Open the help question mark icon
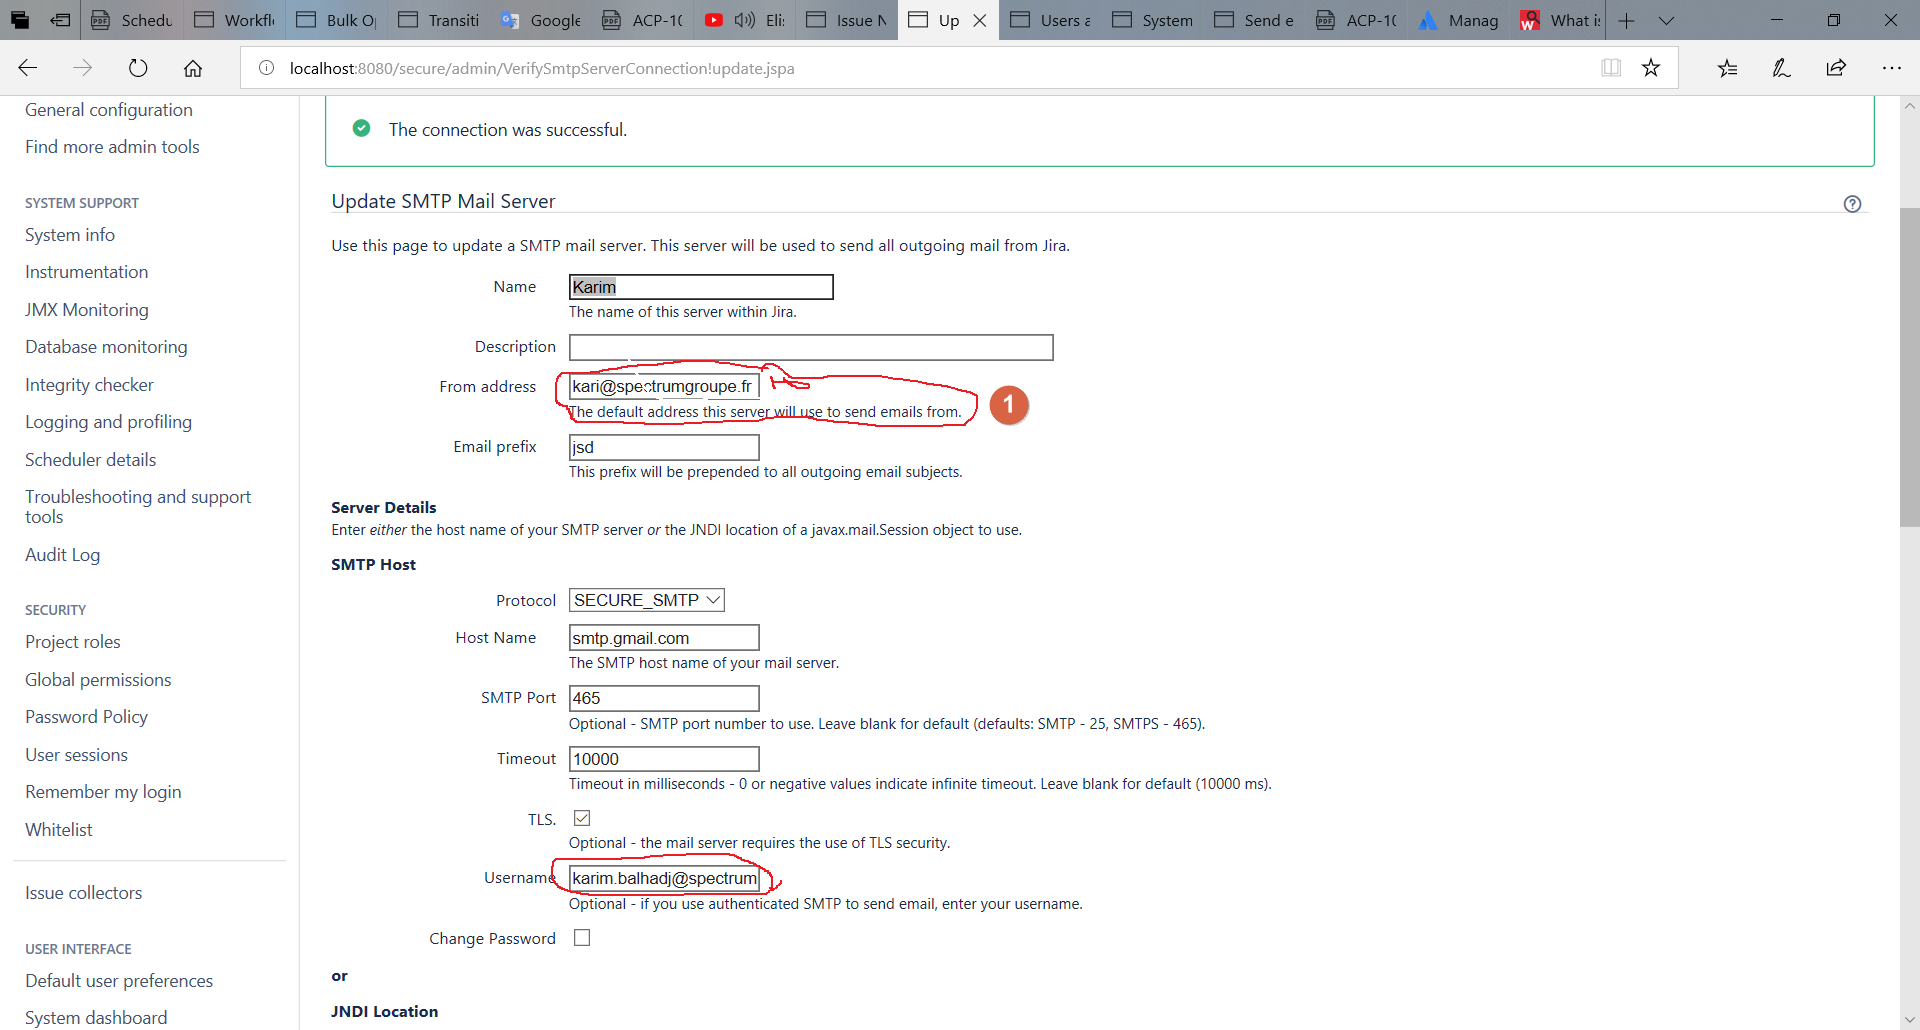The height and width of the screenshot is (1030, 1920). click(x=1852, y=204)
